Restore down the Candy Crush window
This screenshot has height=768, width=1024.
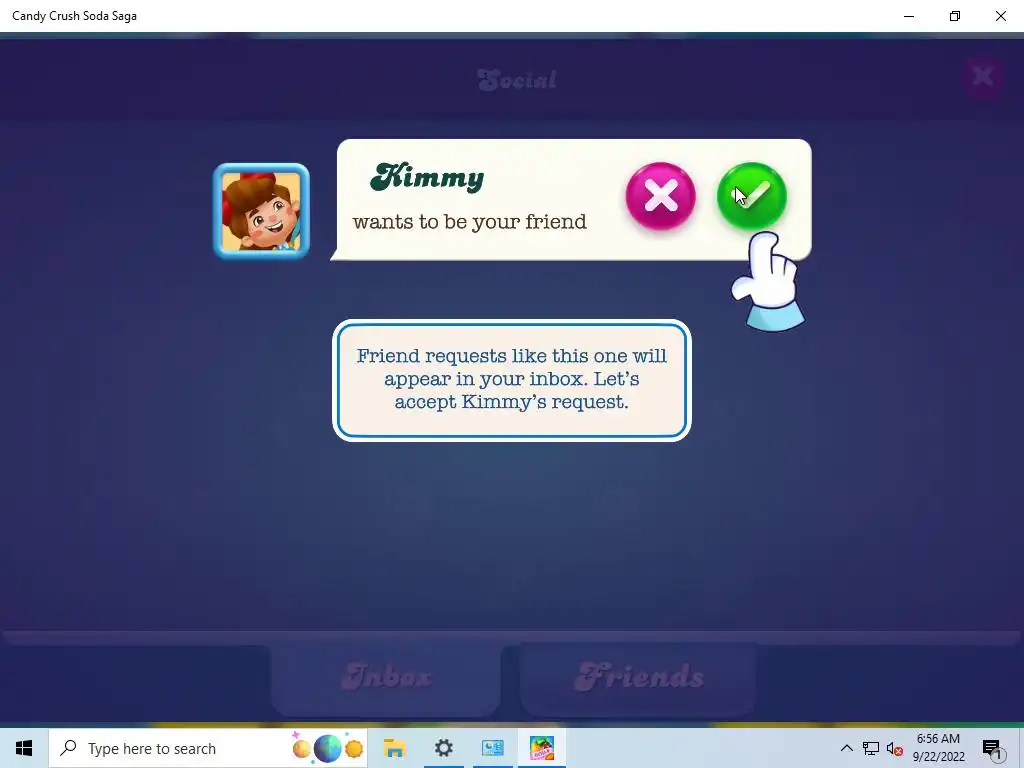click(x=955, y=16)
